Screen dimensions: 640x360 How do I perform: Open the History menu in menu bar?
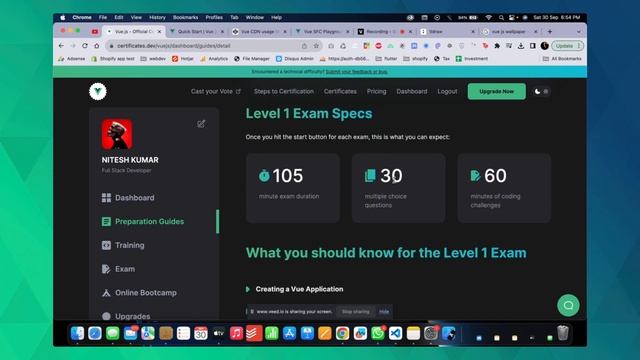(157, 18)
